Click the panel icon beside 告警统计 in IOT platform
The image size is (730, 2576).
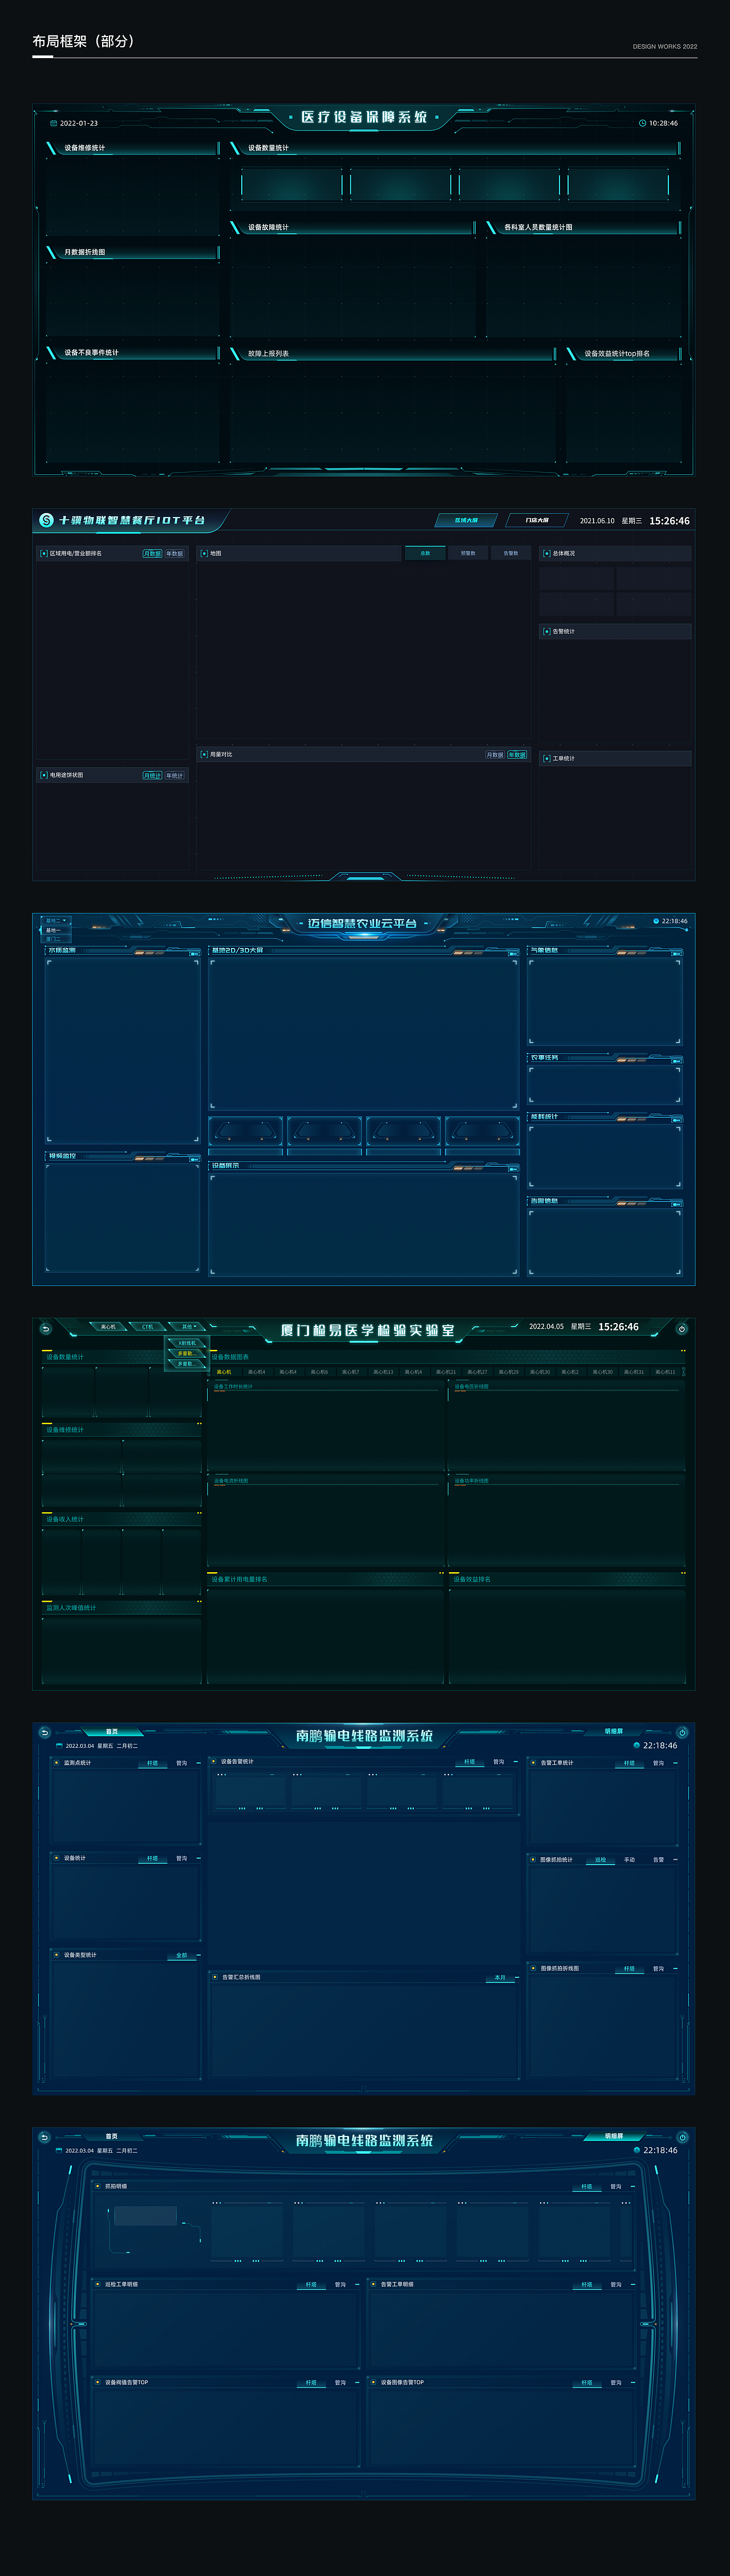tap(546, 631)
